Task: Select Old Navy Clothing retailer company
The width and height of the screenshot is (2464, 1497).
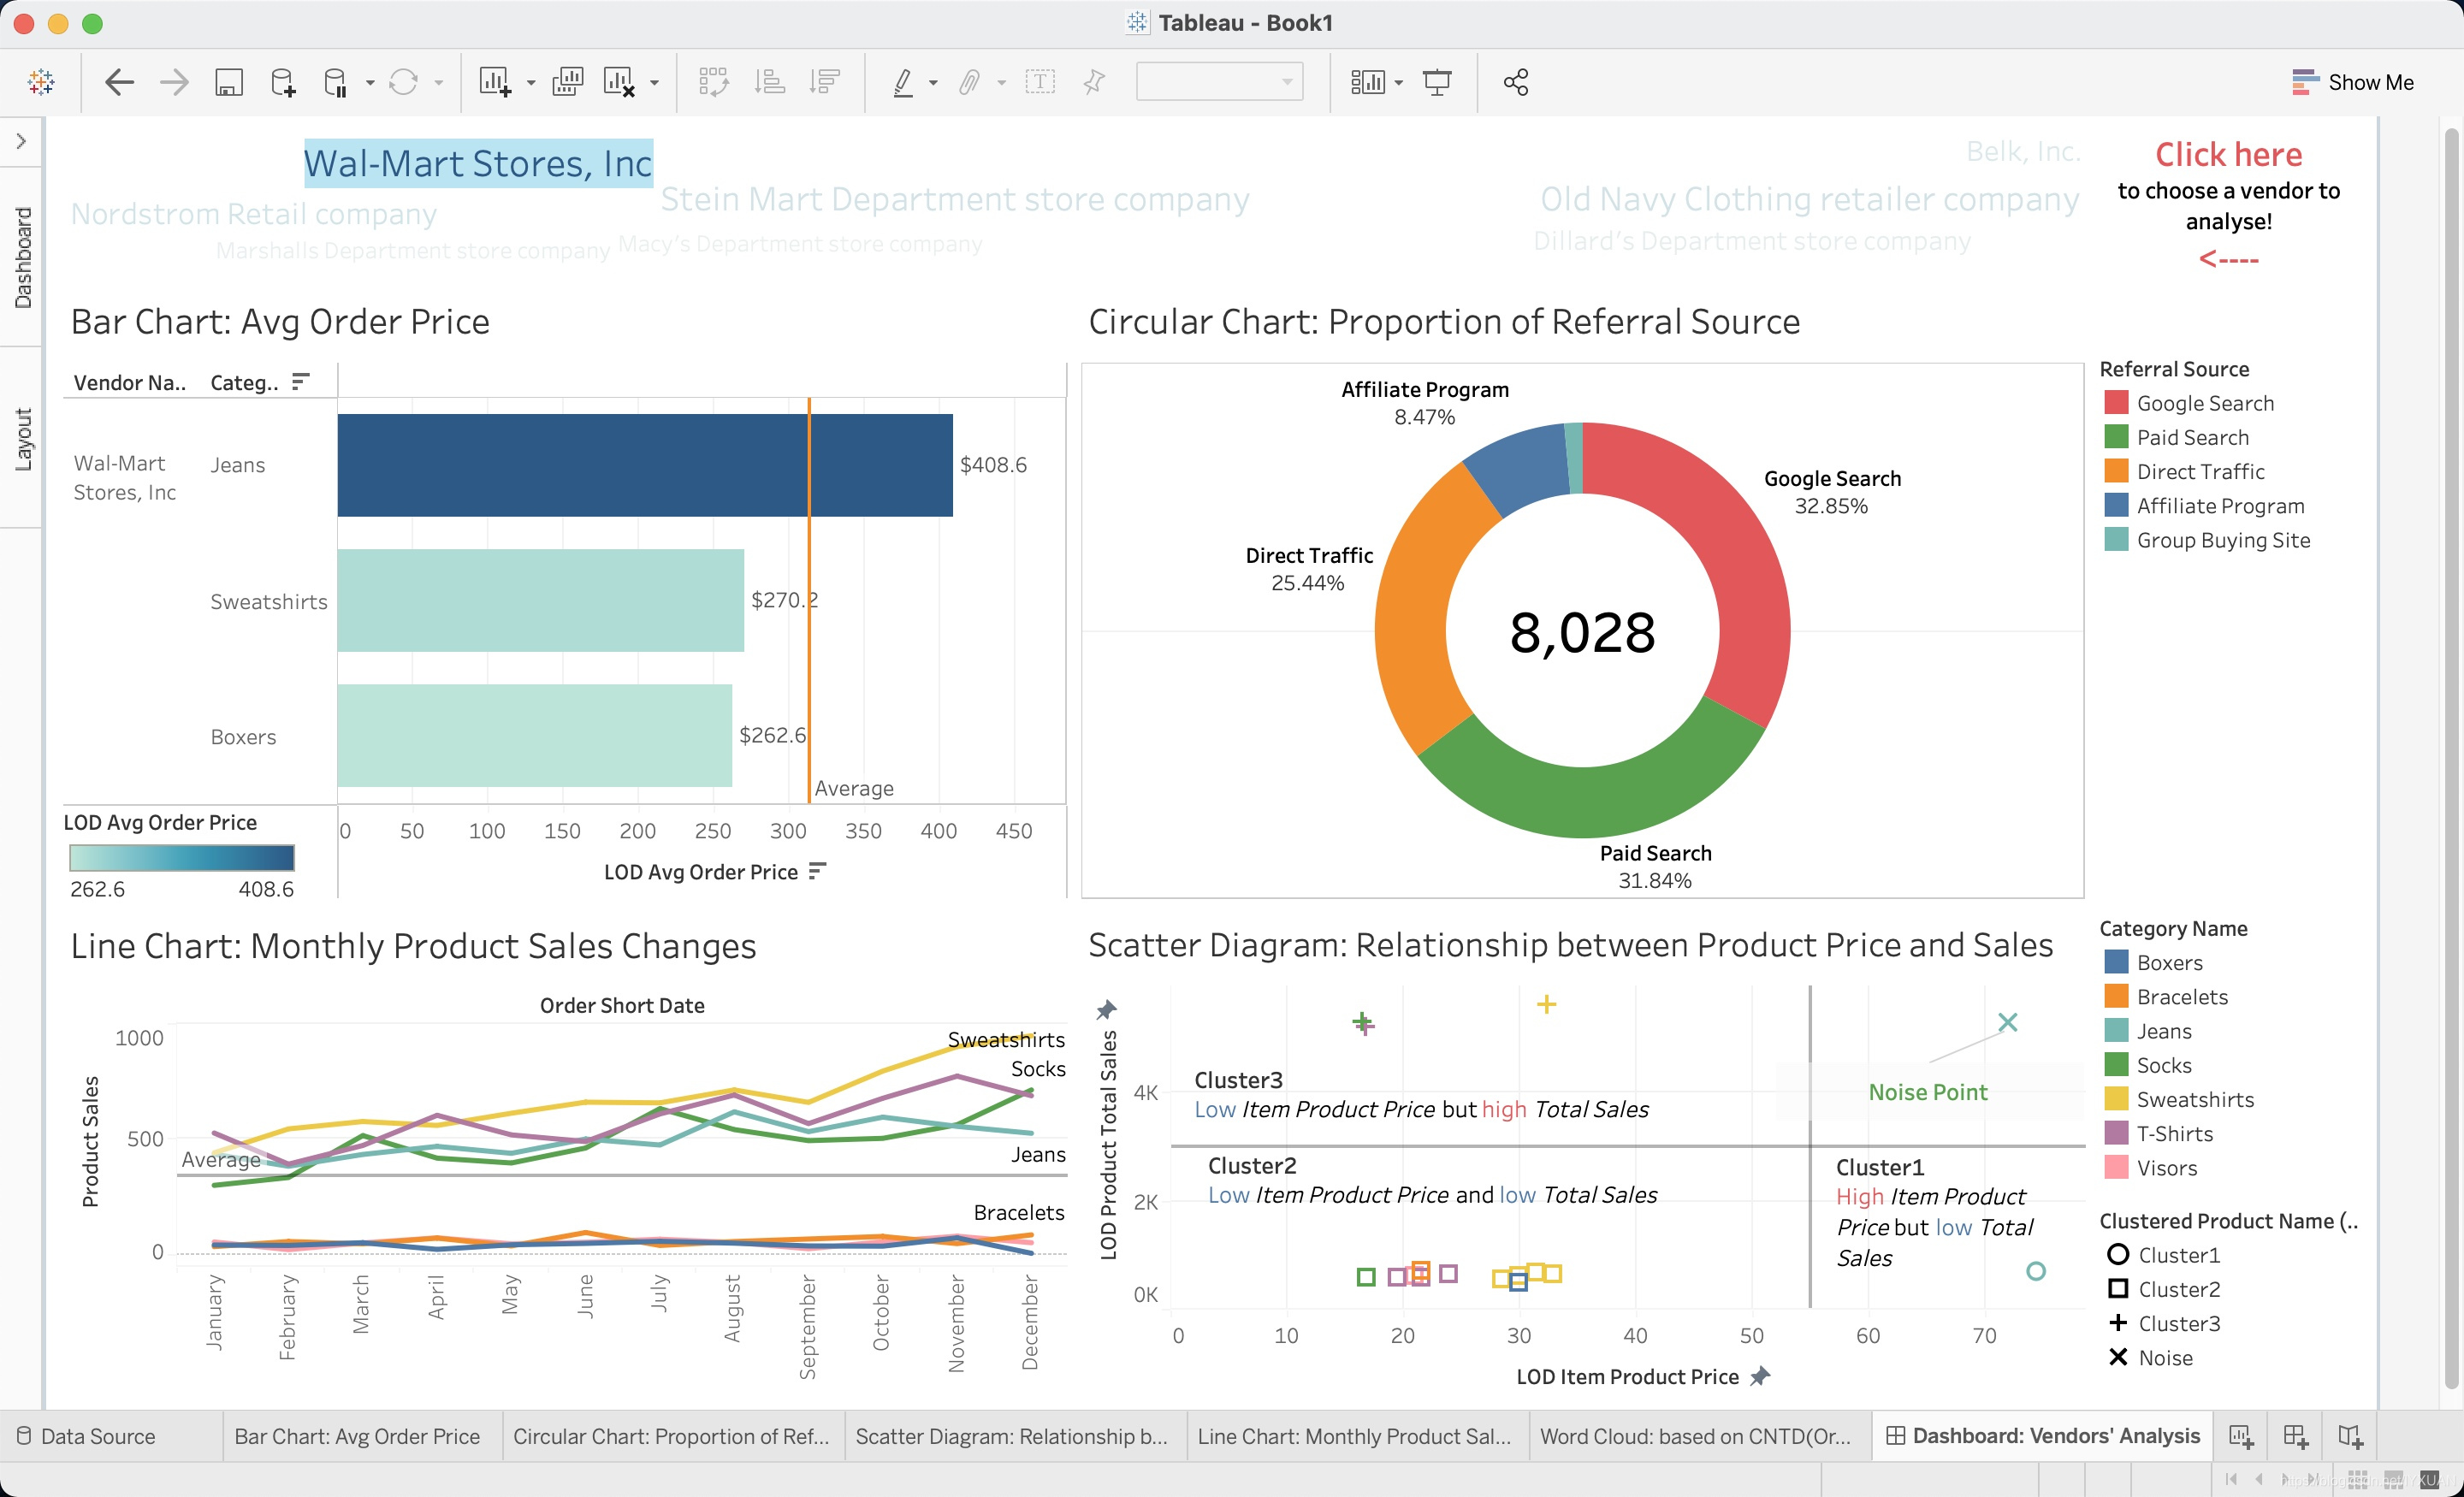Action: pos(1810,199)
